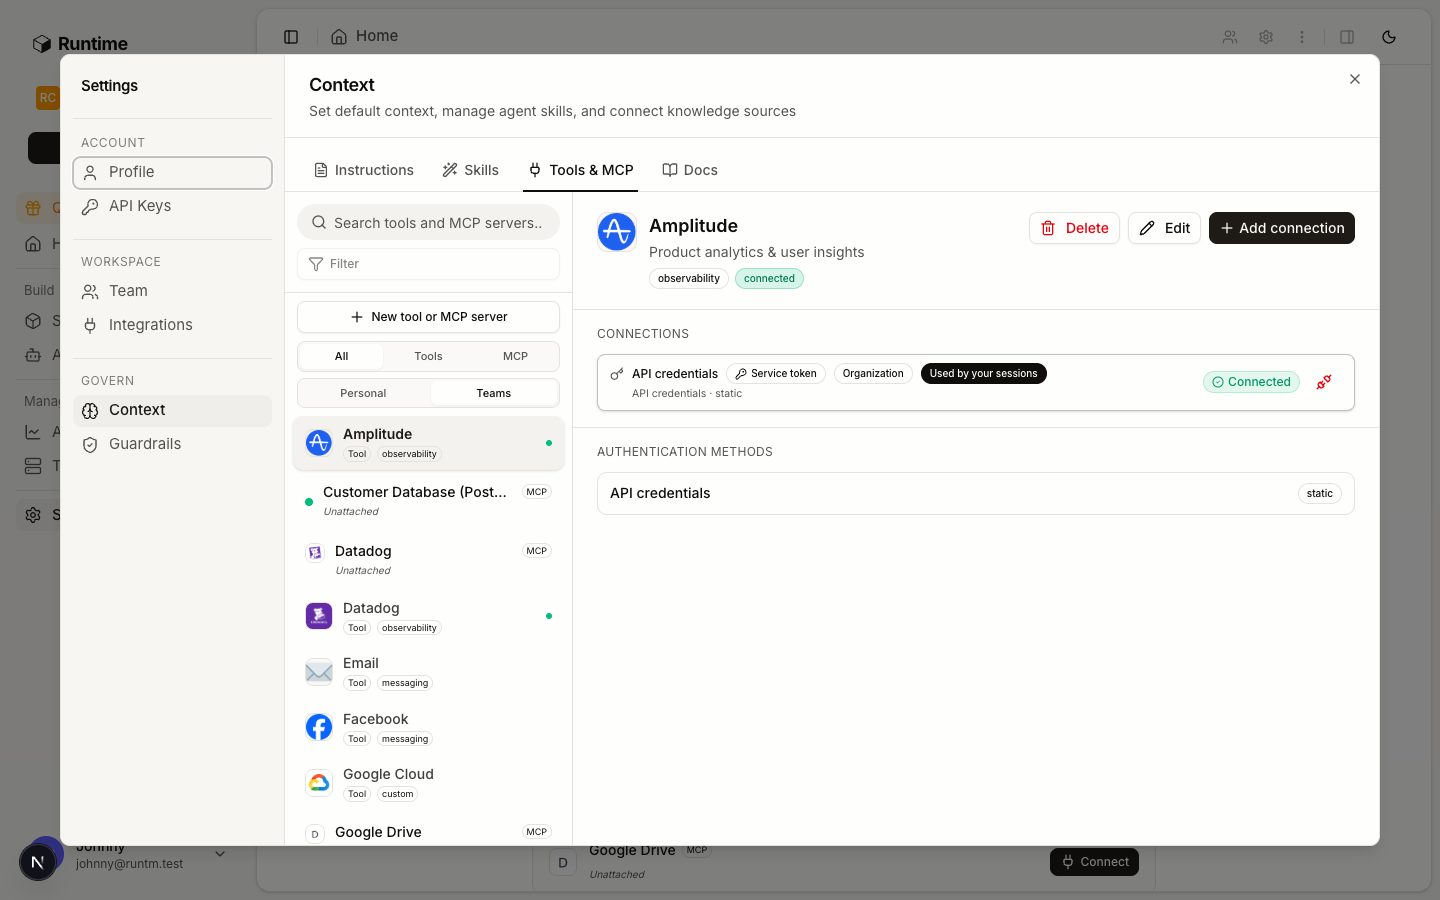The image size is (1440, 900).
Task: Filter the list to MCP only
Action: (515, 356)
